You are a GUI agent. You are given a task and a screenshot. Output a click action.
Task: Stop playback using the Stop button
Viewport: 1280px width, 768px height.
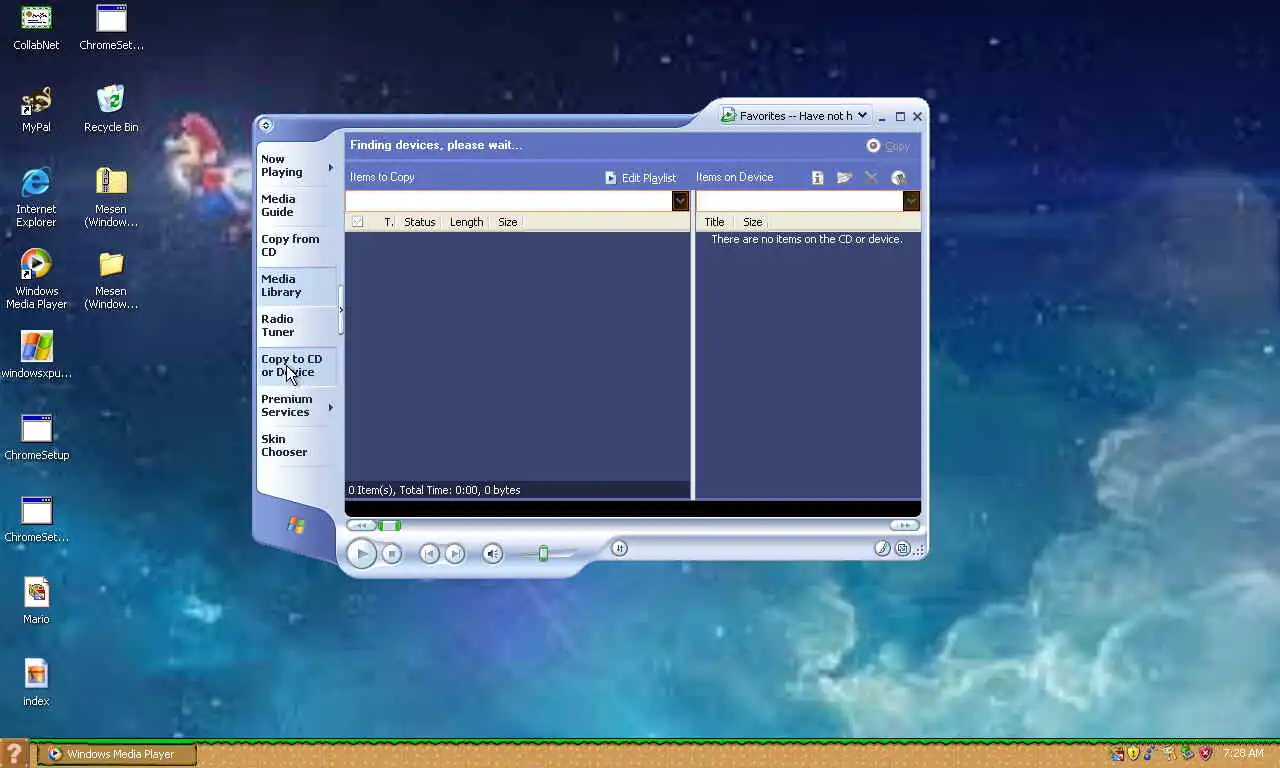(x=392, y=553)
